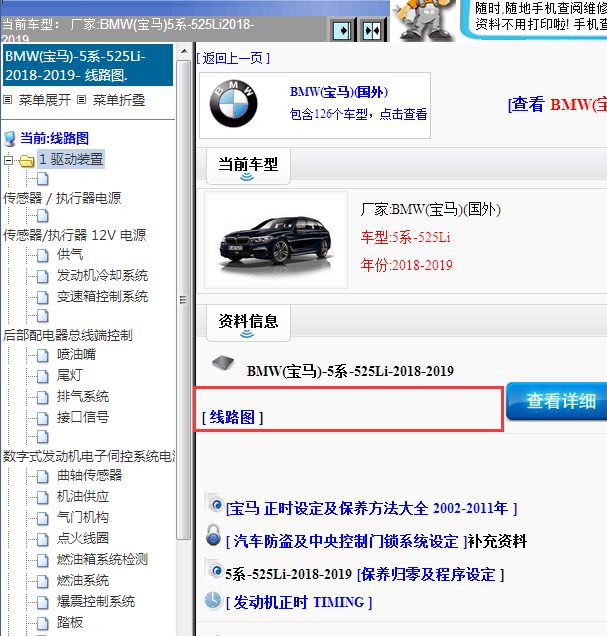Click the page icon next to 尾灯
Viewport: 607px width, 636px height.
click(43, 376)
